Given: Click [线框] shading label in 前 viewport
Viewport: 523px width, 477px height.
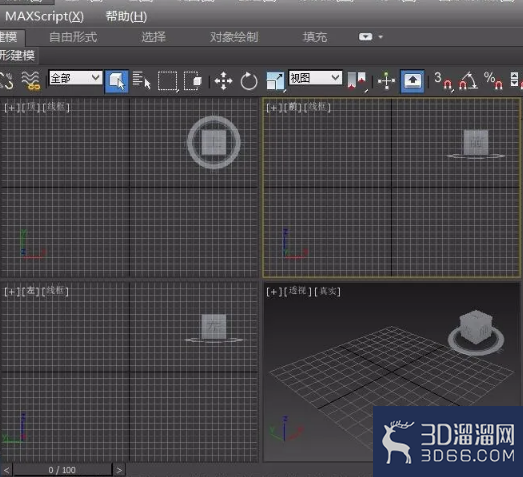Looking at the screenshot, I should [317, 107].
